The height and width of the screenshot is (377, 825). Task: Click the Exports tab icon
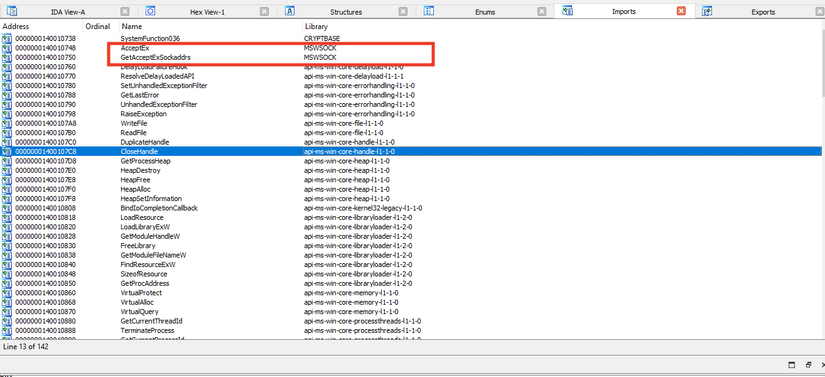[707, 12]
